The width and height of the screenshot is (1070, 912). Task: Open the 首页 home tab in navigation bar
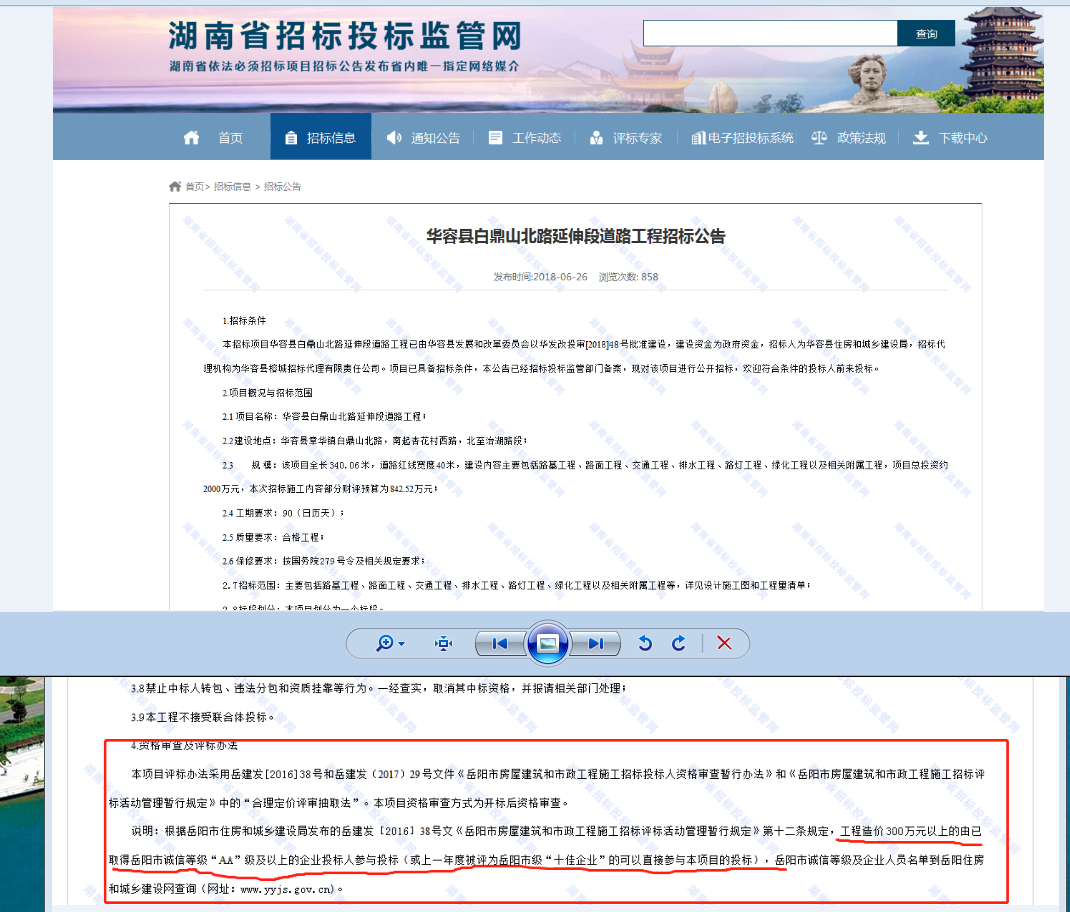[x=214, y=138]
